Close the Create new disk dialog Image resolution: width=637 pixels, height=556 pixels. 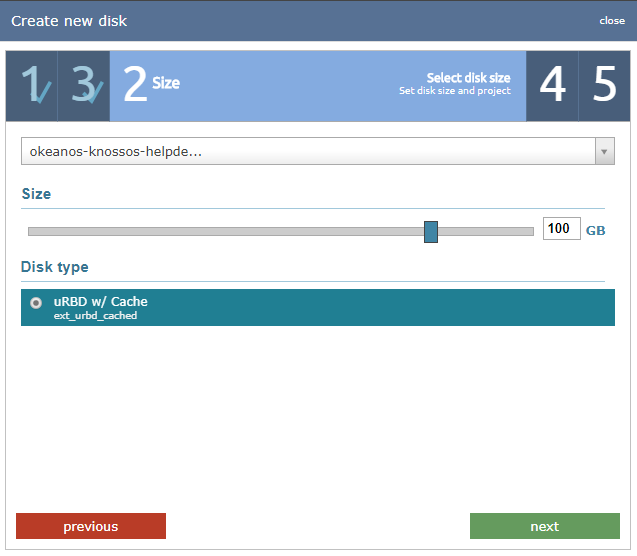pos(612,21)
